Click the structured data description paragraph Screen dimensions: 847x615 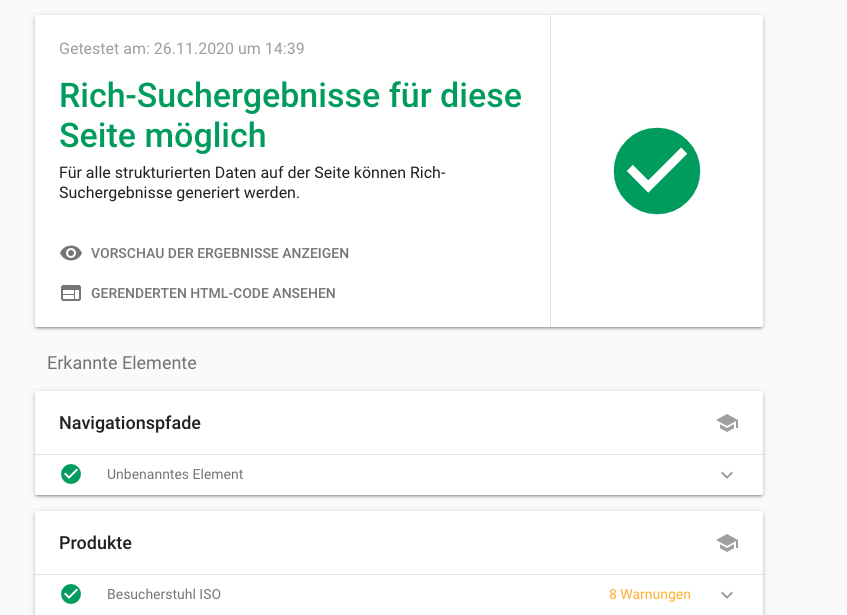[252, 183]
